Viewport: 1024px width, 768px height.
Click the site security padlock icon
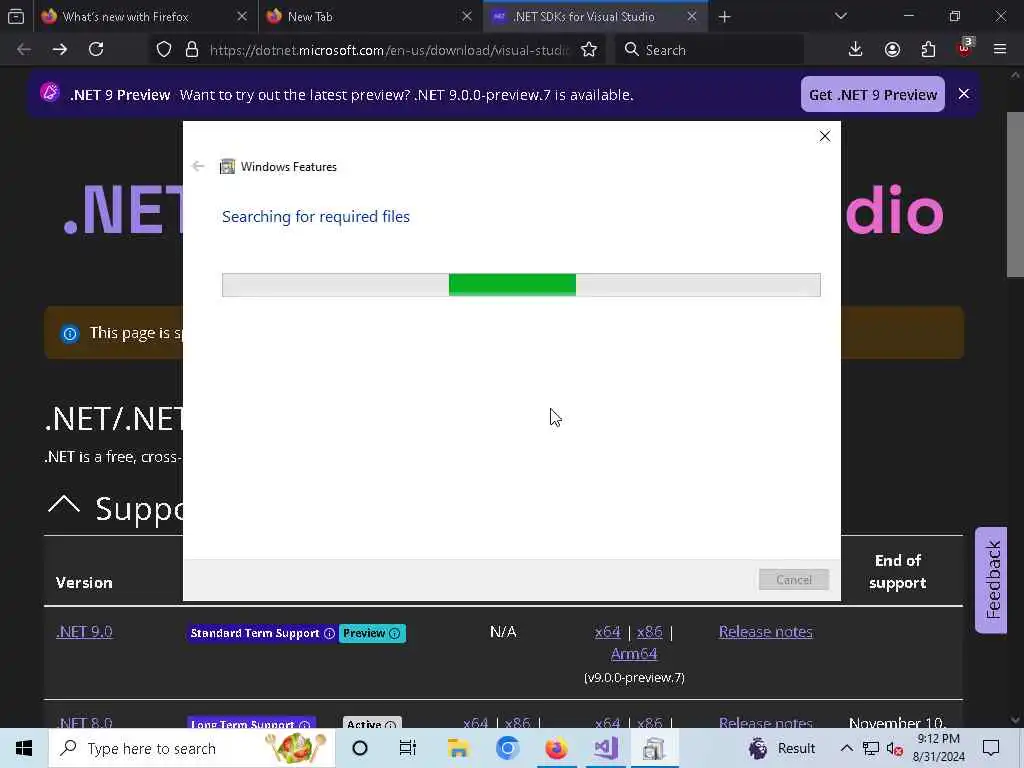[x=191, y=50]
